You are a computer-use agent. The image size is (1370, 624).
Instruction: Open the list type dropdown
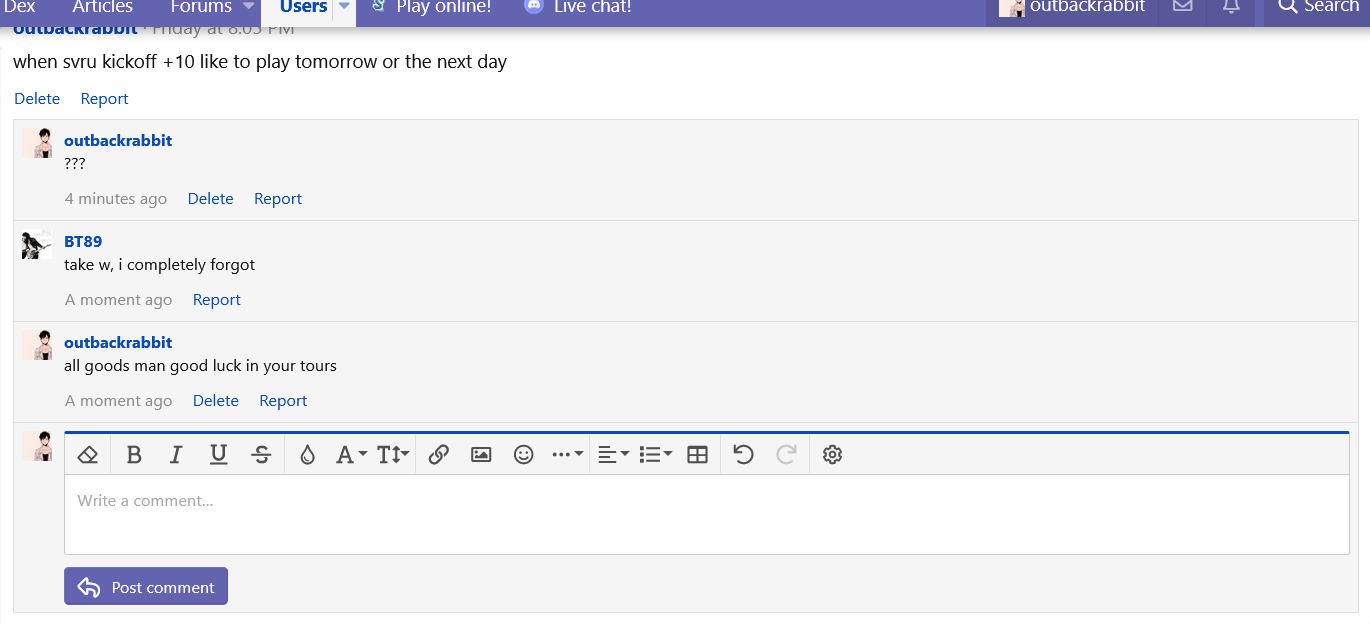[x=656, y=455]
